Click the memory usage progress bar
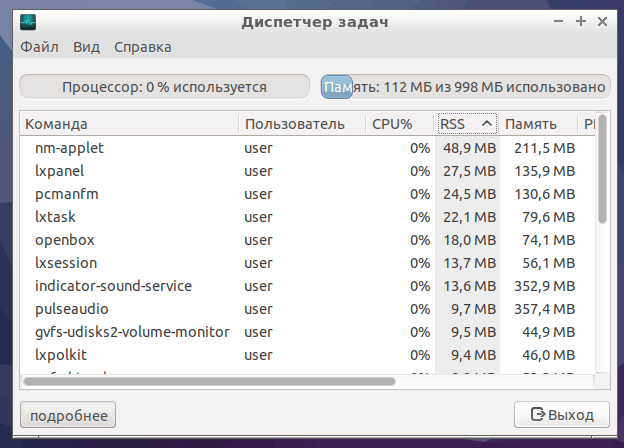 464,87
